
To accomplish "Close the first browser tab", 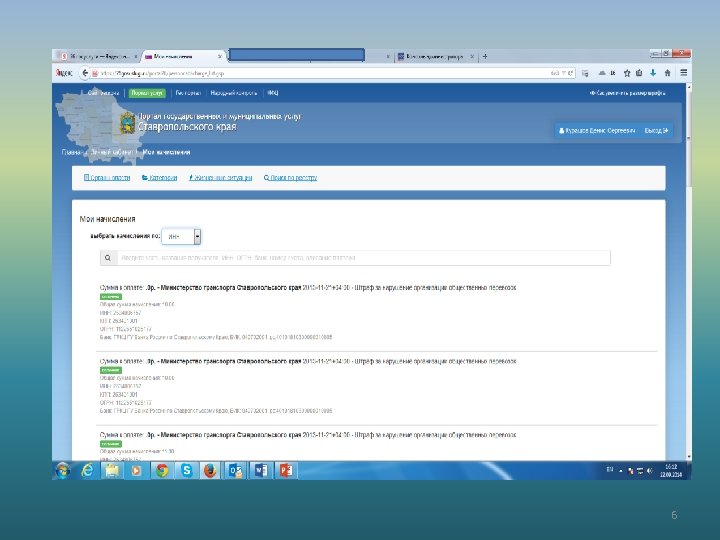I will tap(136, 56).
